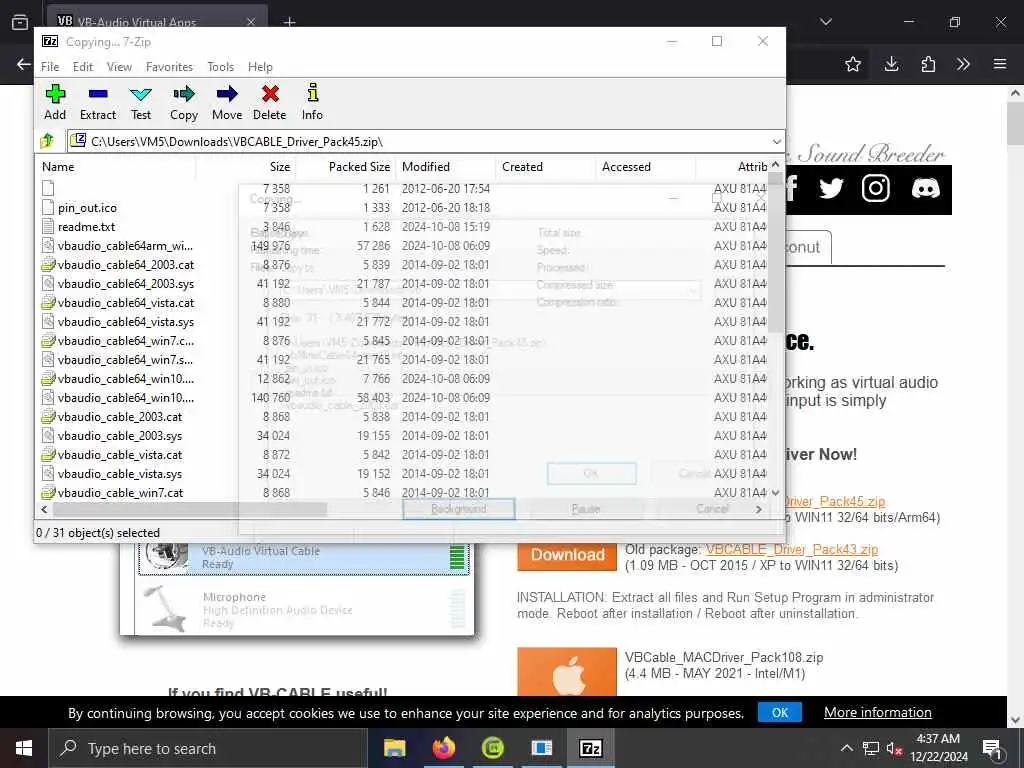This screenshot has height=768, width=1024.
Task: Click the Discord icon on the webpage
Action: point(925,189)
